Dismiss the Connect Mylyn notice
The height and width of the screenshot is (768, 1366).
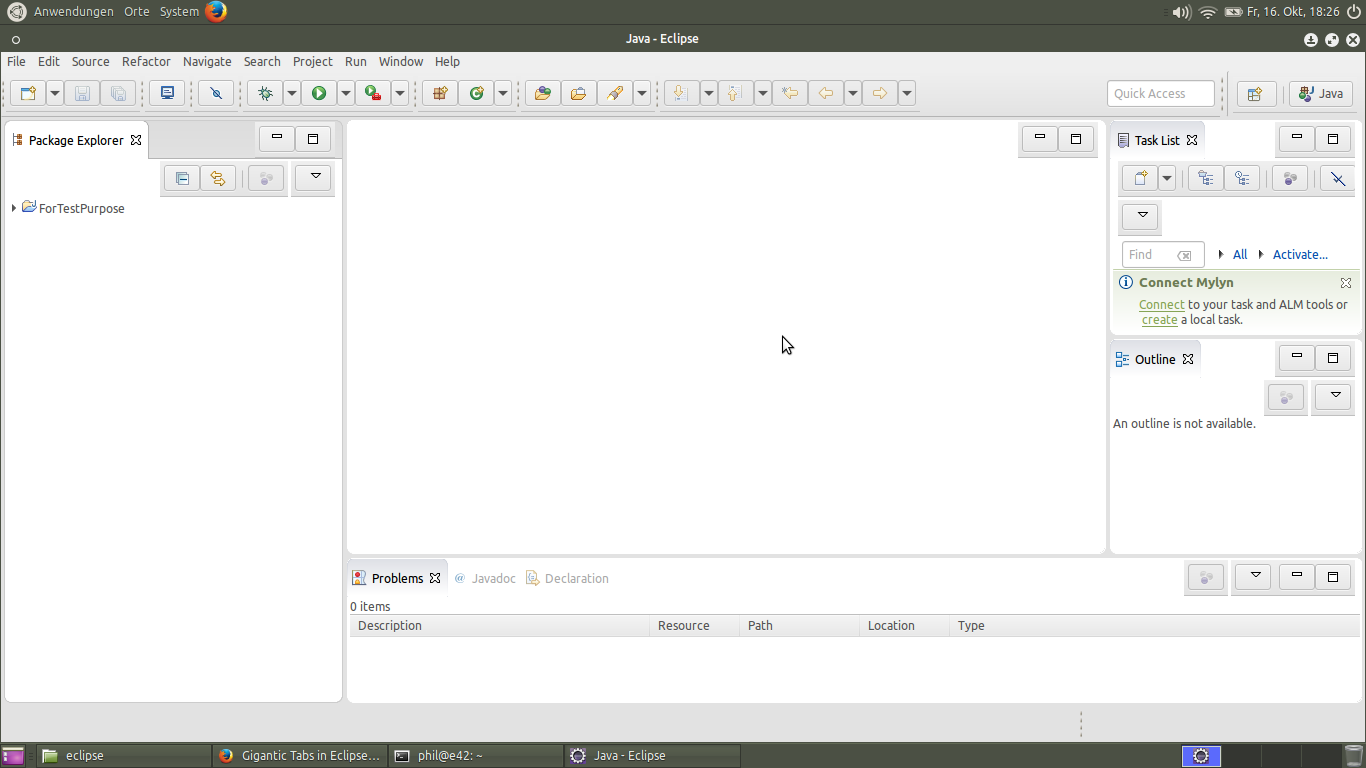click(x=1346, y=283)
